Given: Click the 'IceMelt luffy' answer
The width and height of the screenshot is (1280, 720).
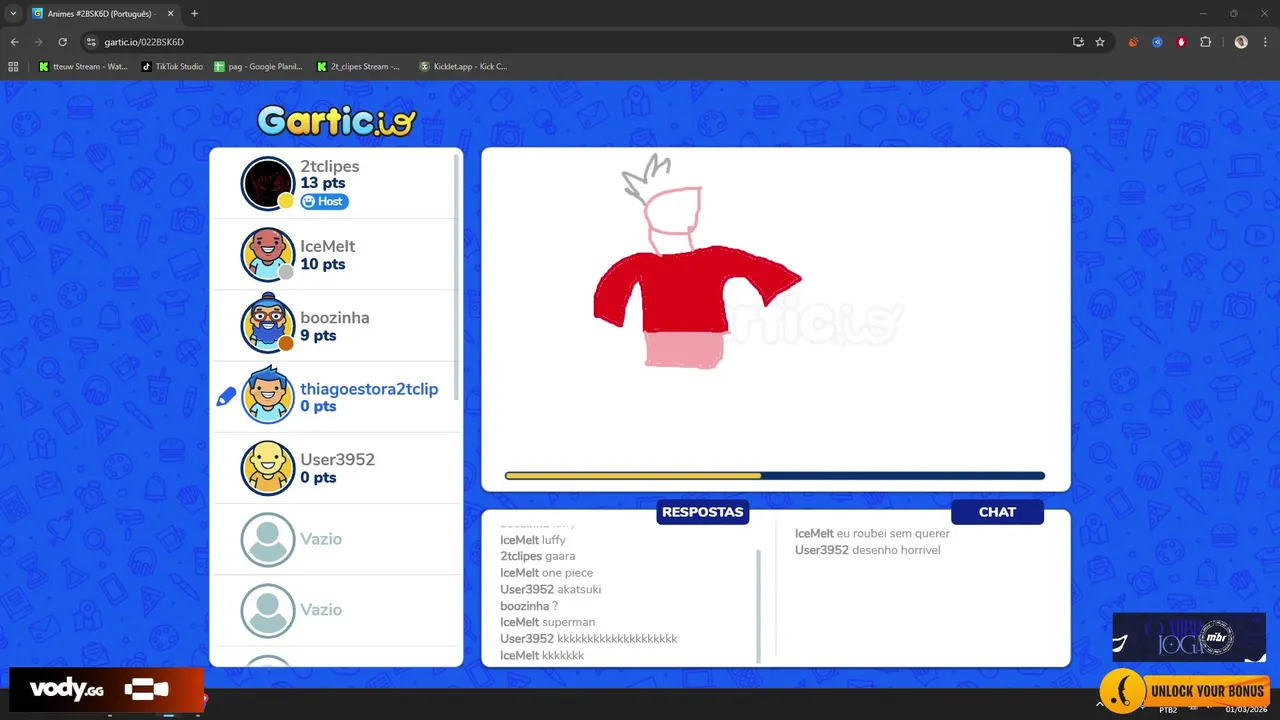Looking at the screenshot, I should point(533,540).
